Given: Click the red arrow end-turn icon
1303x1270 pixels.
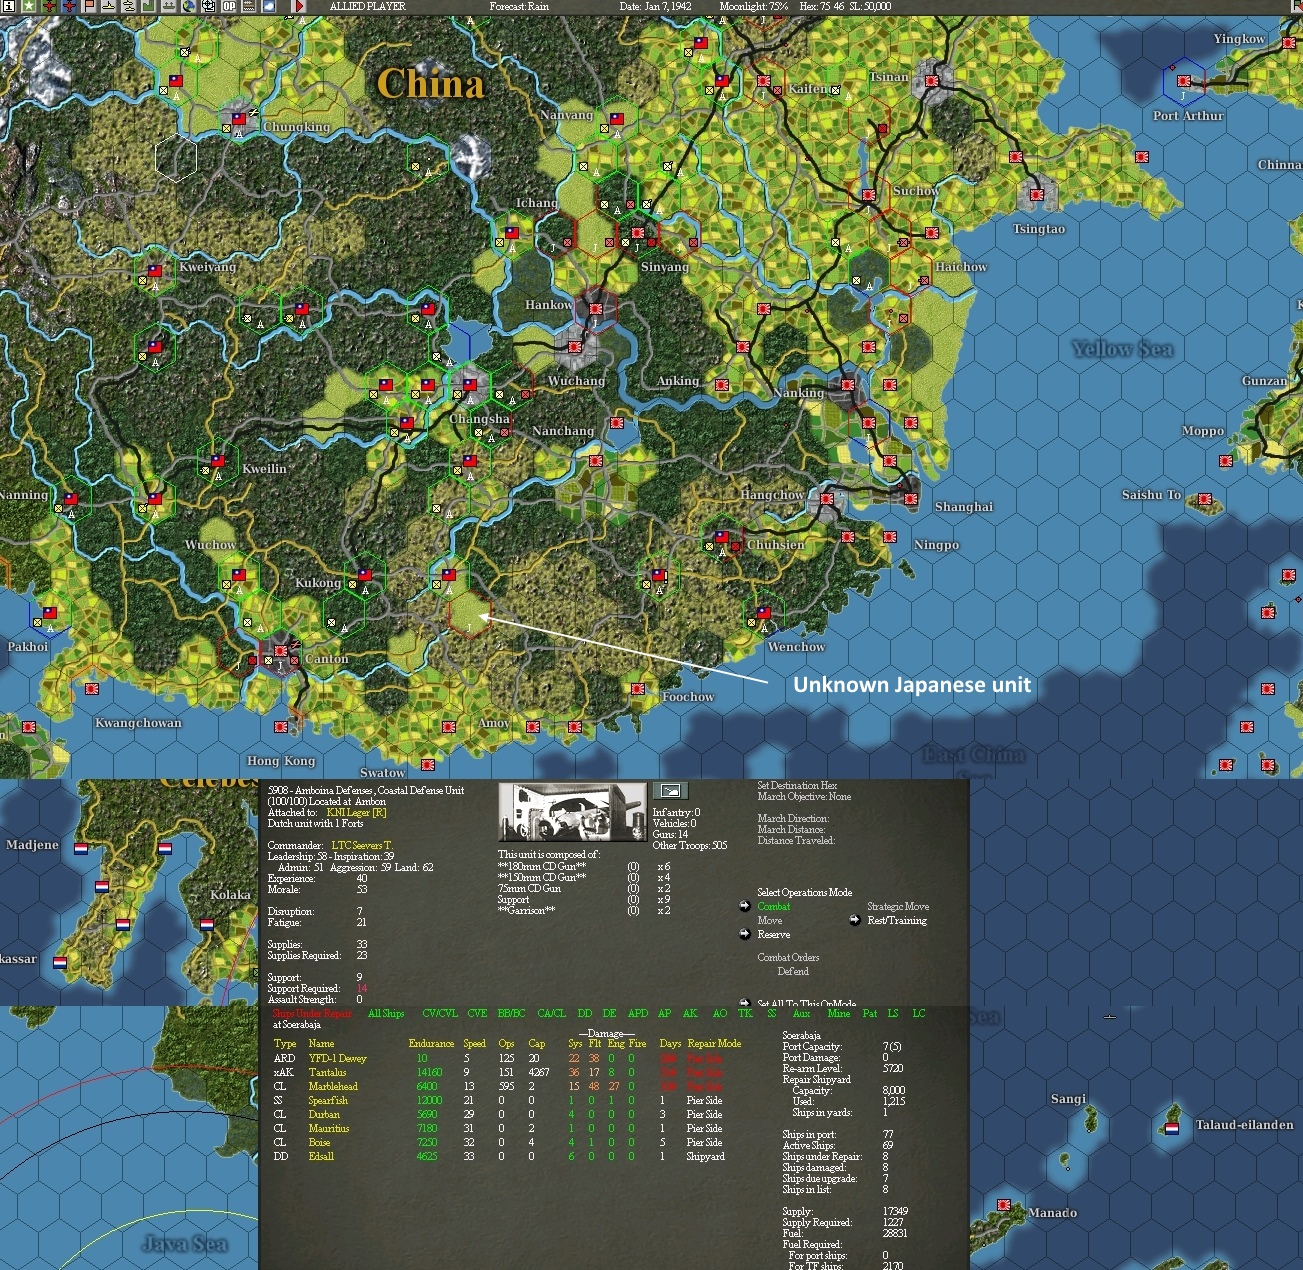Looking at the screenshot, I should pyautogui.click(x=299, y=6).
